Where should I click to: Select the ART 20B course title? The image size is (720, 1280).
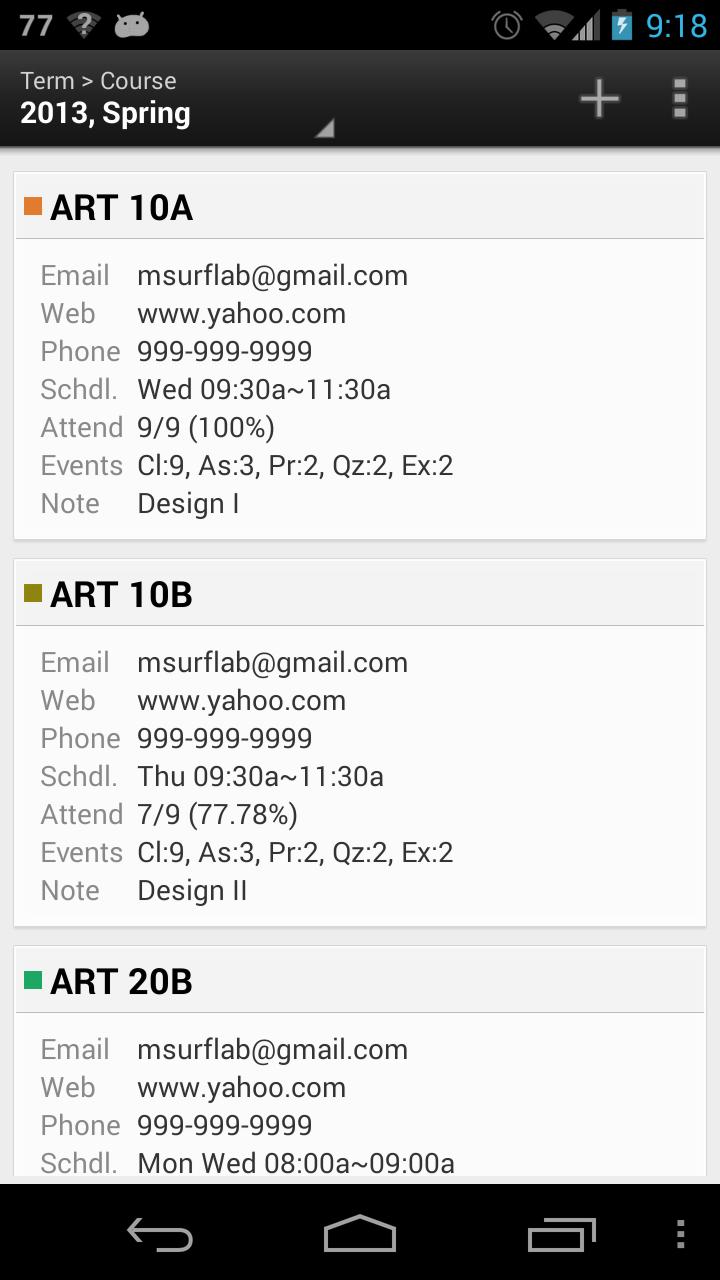pyautogui.click(x=121, y=981)
